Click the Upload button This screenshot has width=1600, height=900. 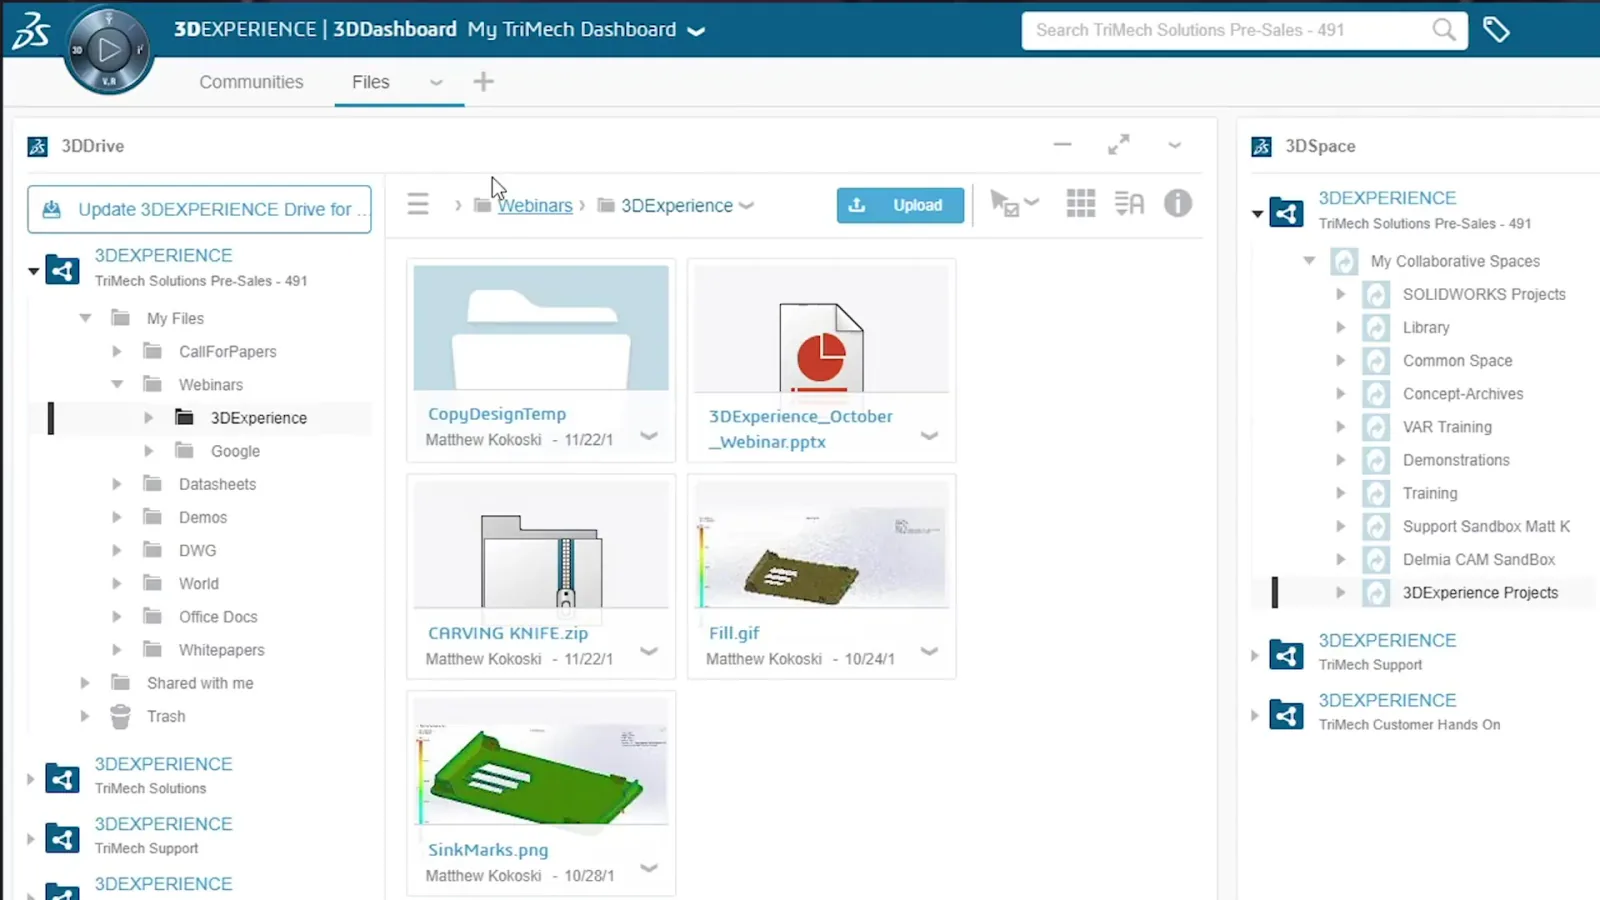pyautogui.click(x=900, y=205)
